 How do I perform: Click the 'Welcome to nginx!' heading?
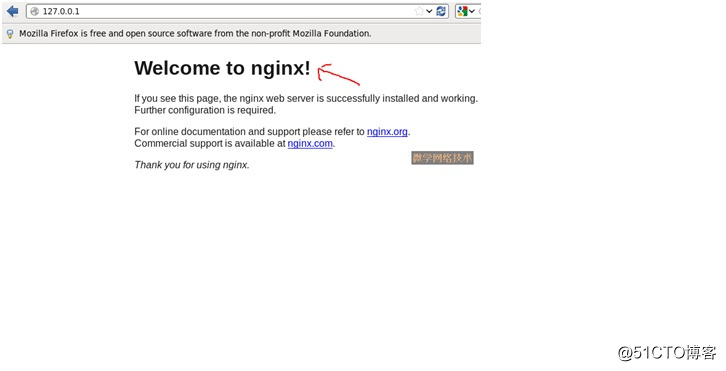pos(222,68)
